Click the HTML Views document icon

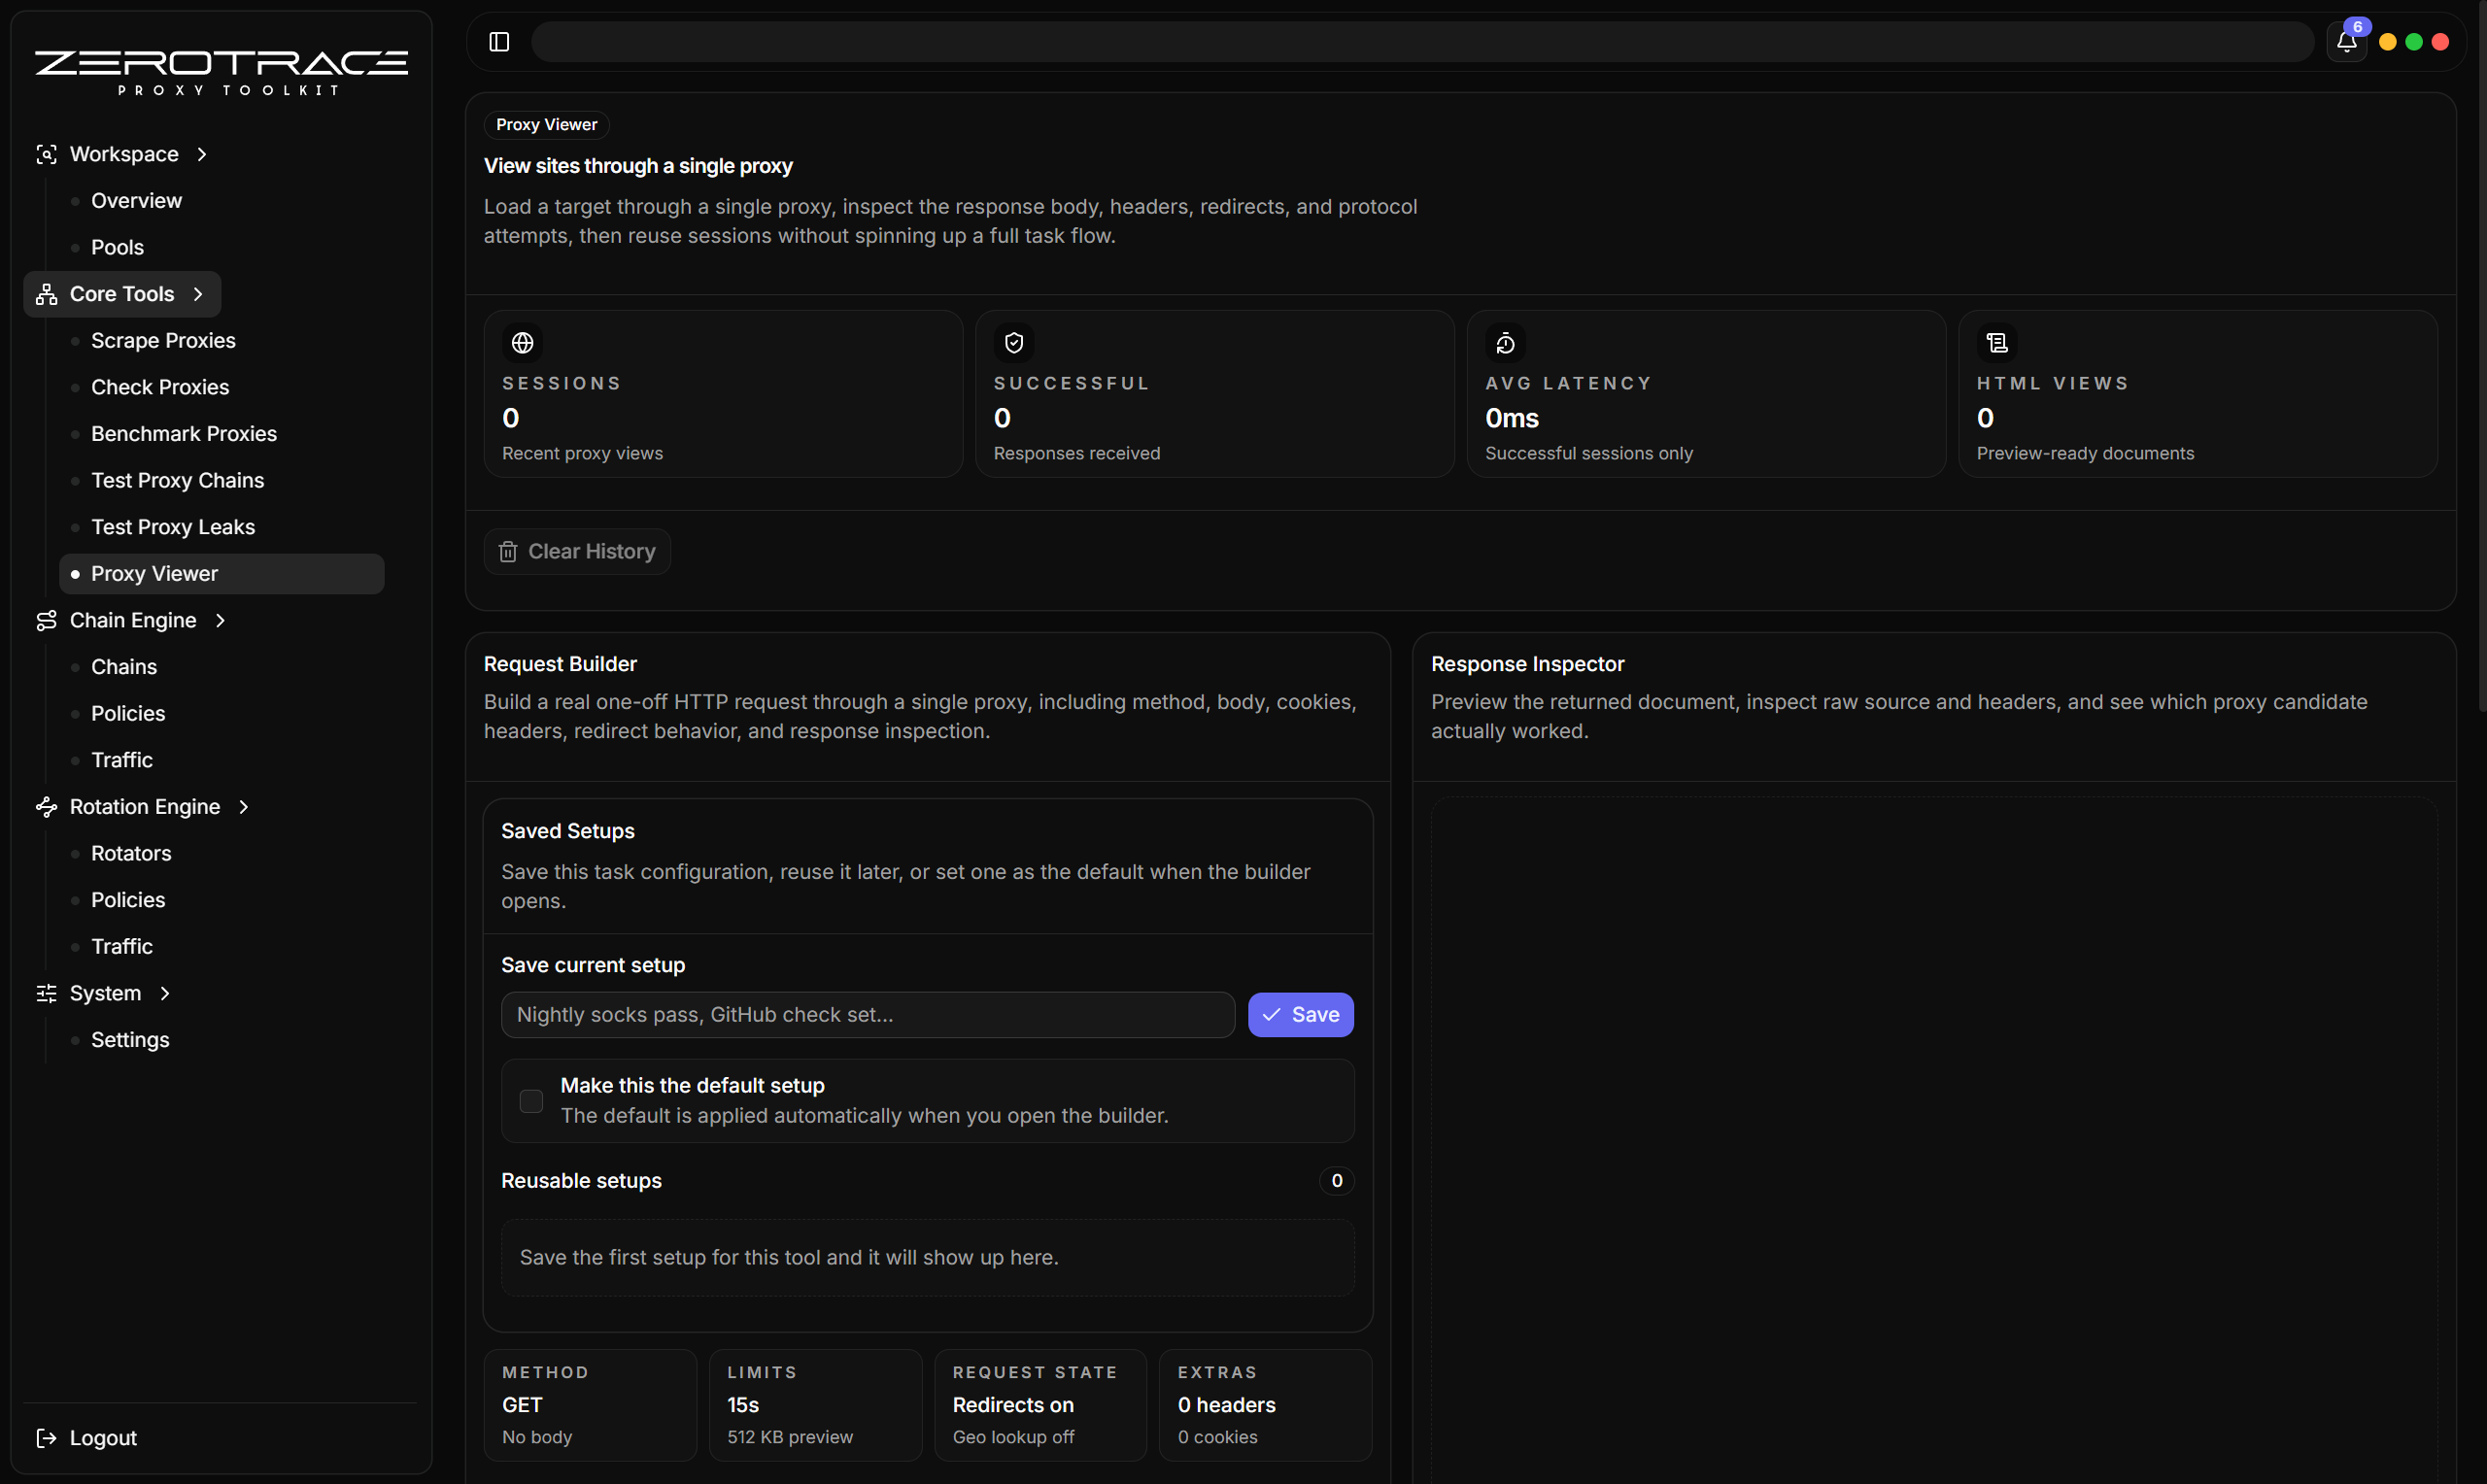point(1996,342)
